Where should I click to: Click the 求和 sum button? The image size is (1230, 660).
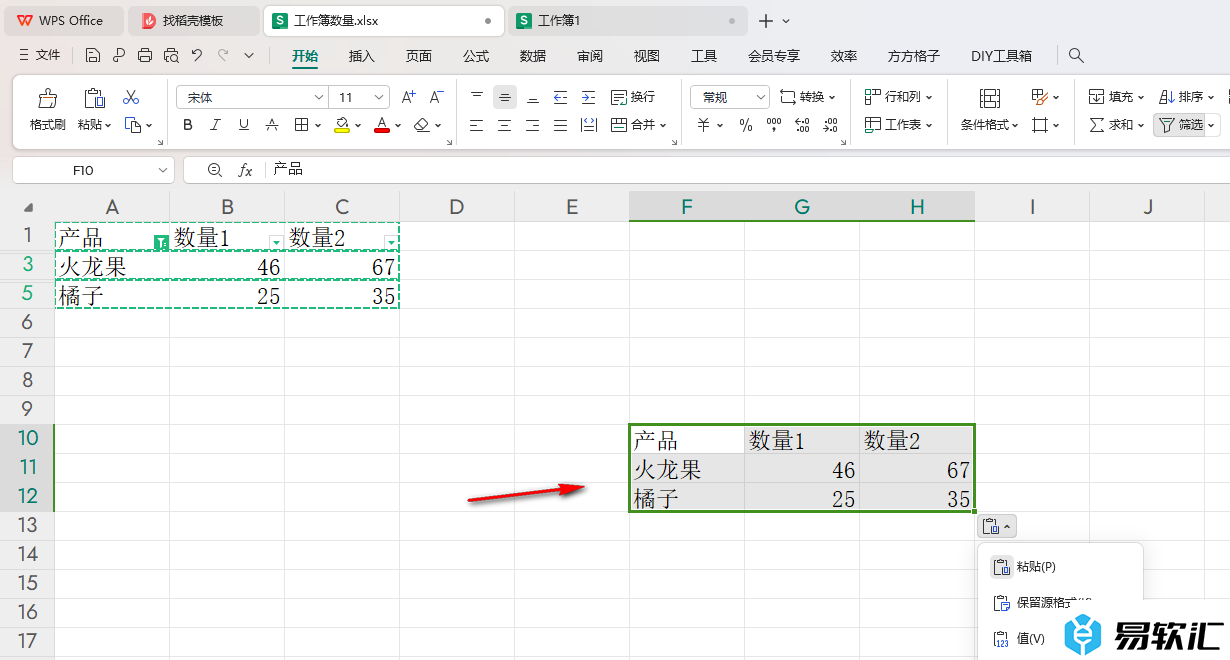pyautogui.click(x=1116, y=125)
